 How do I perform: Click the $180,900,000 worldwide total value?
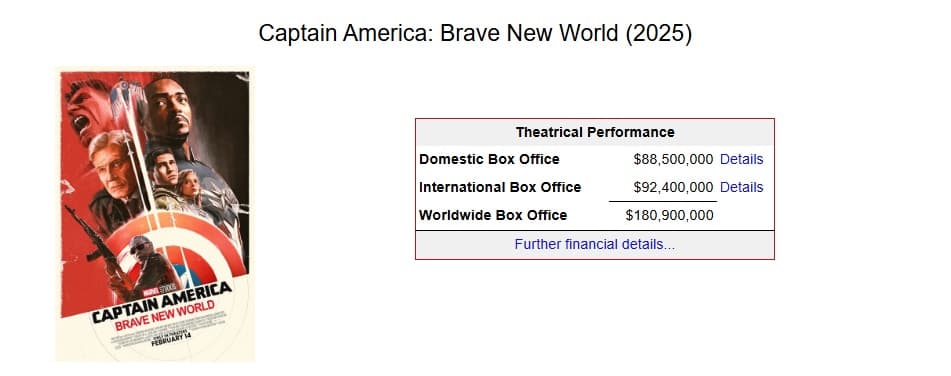670,215
